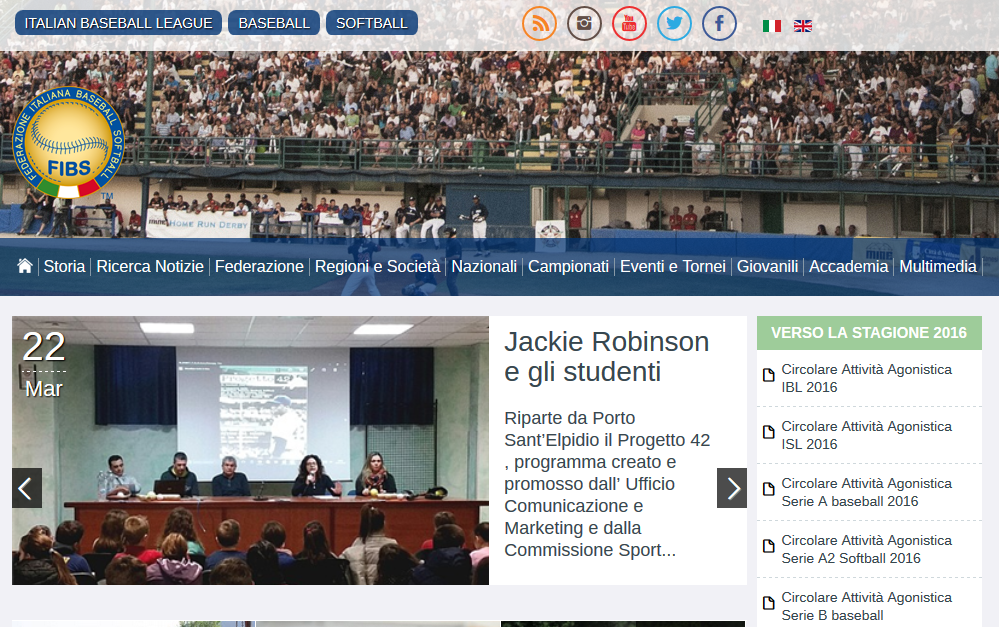Screen dimensions: 999x627
Task: Open Ricerca Notizie in navigation
Action: click(x=150, y=266)
